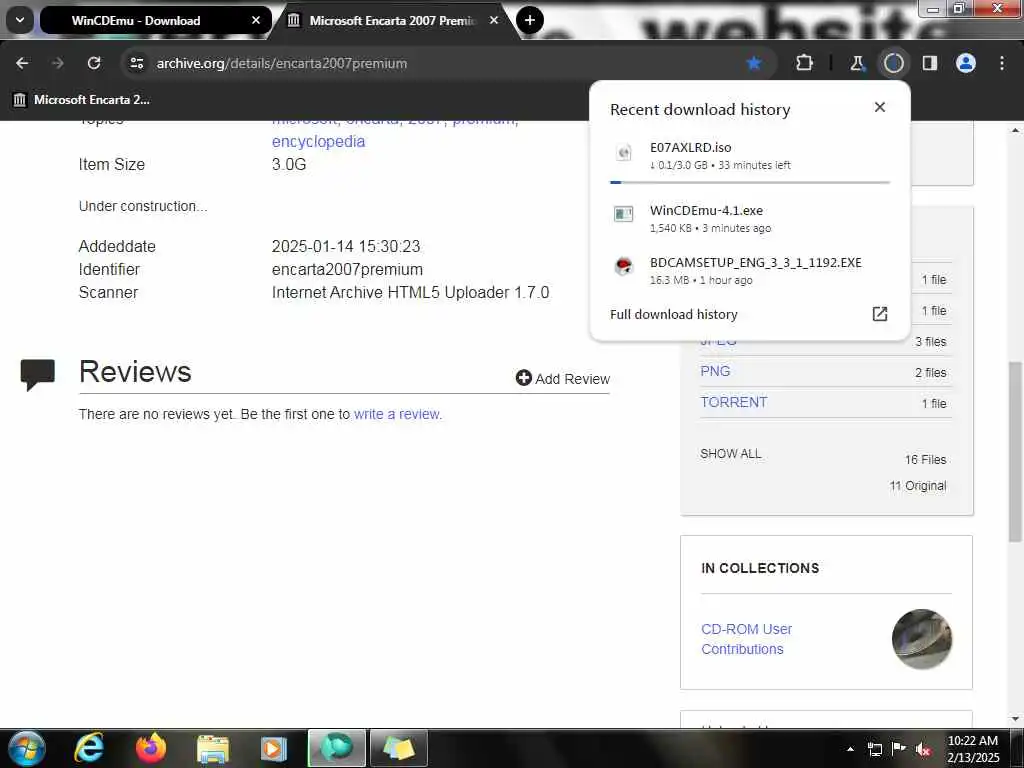This screenshot has height=768, width=1024.
Task: Launch Firefox from the taskbar
Action: point(151,748)
